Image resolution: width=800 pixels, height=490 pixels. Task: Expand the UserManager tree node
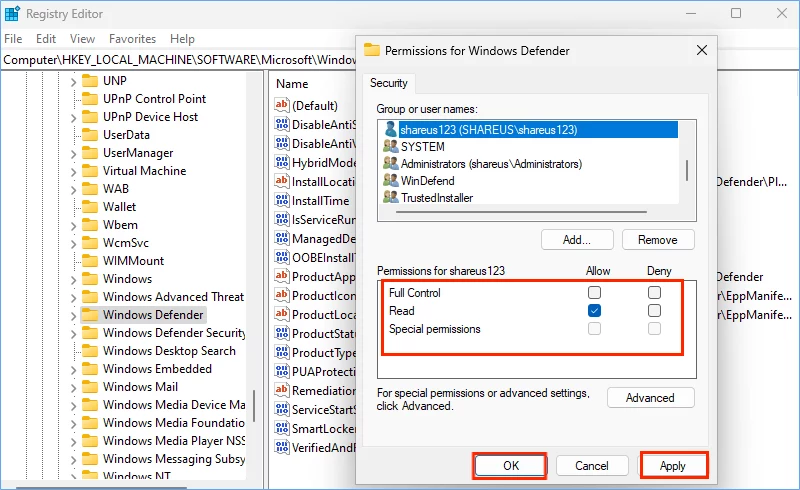(x=73, y=154)
